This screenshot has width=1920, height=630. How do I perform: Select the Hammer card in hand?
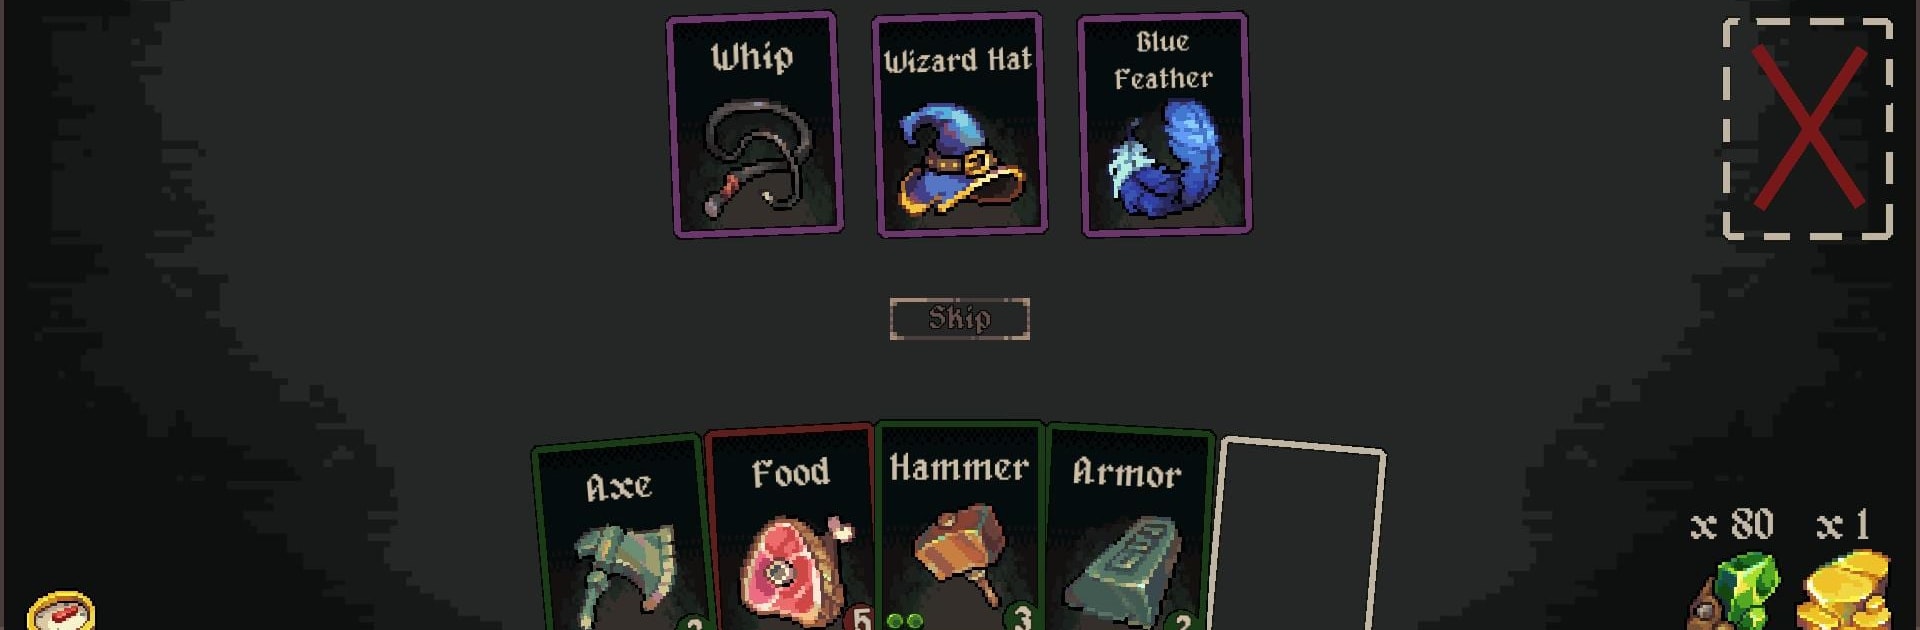960,526
